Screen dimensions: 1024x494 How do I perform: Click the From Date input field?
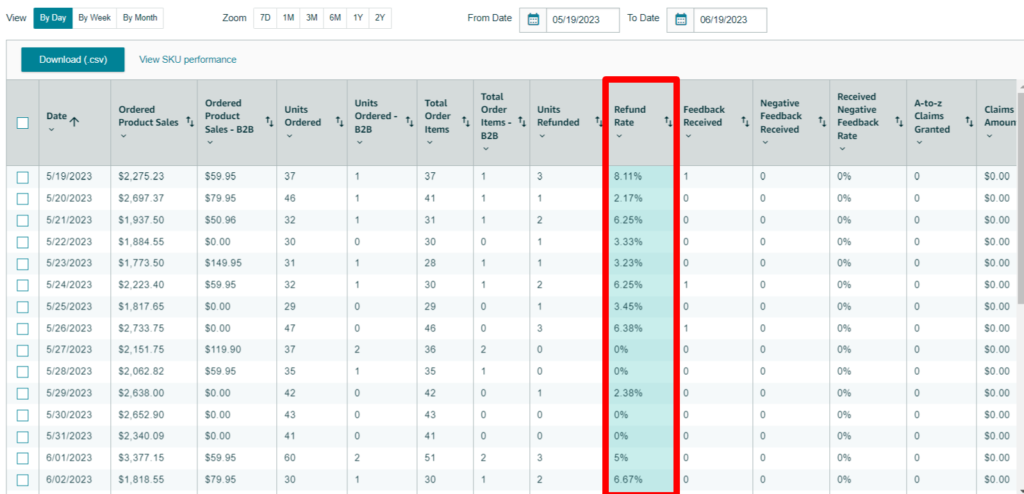pyautogui.click(x=582, y=19)
